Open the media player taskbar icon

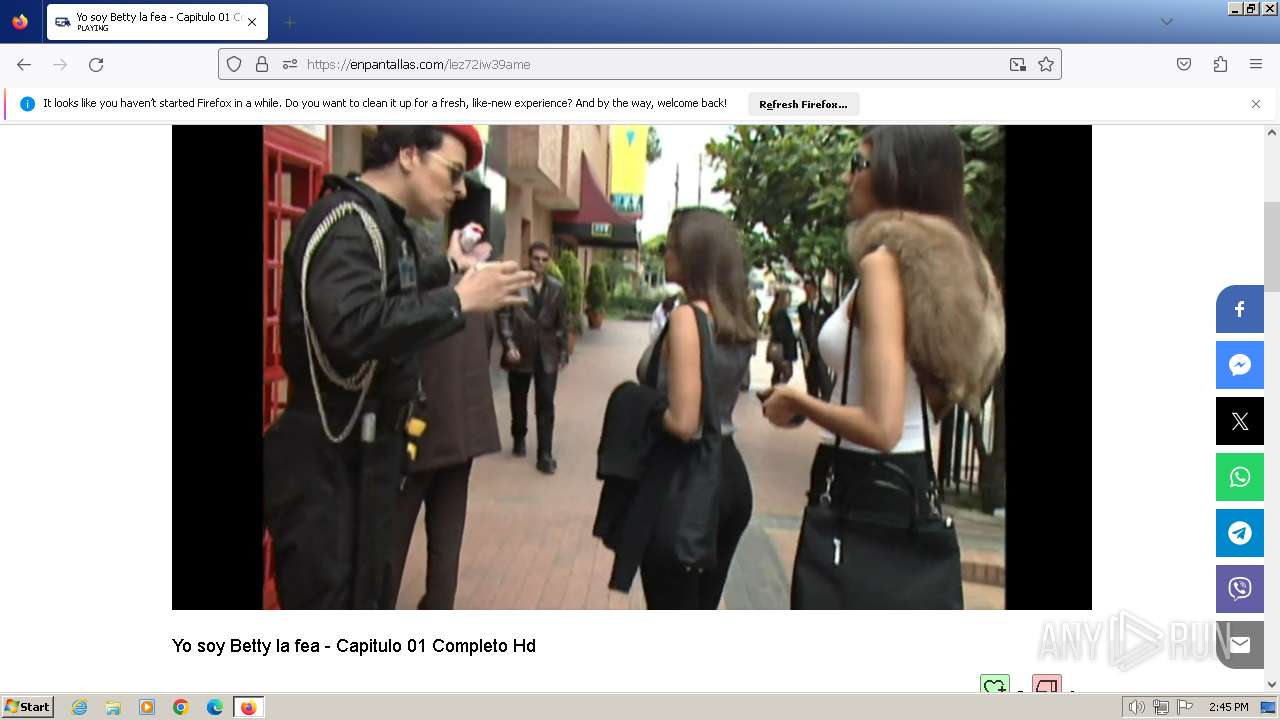[147, 707]
